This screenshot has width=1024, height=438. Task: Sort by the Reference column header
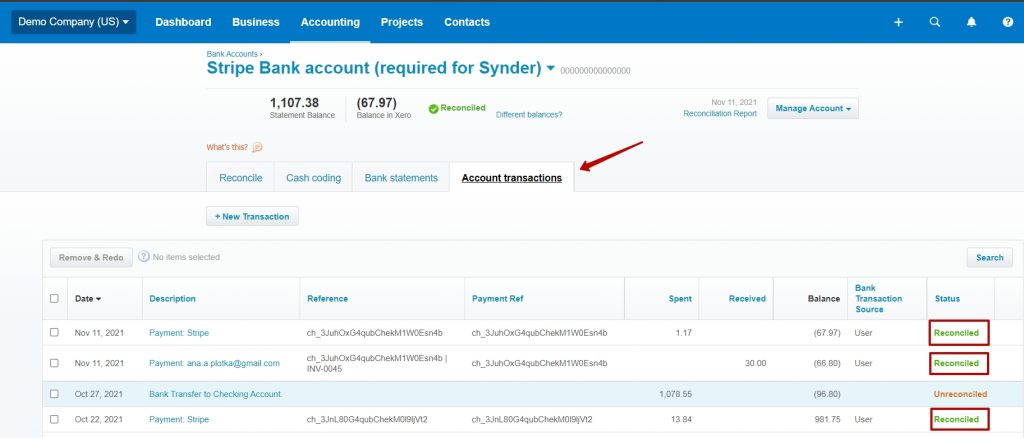pos(327,298)
